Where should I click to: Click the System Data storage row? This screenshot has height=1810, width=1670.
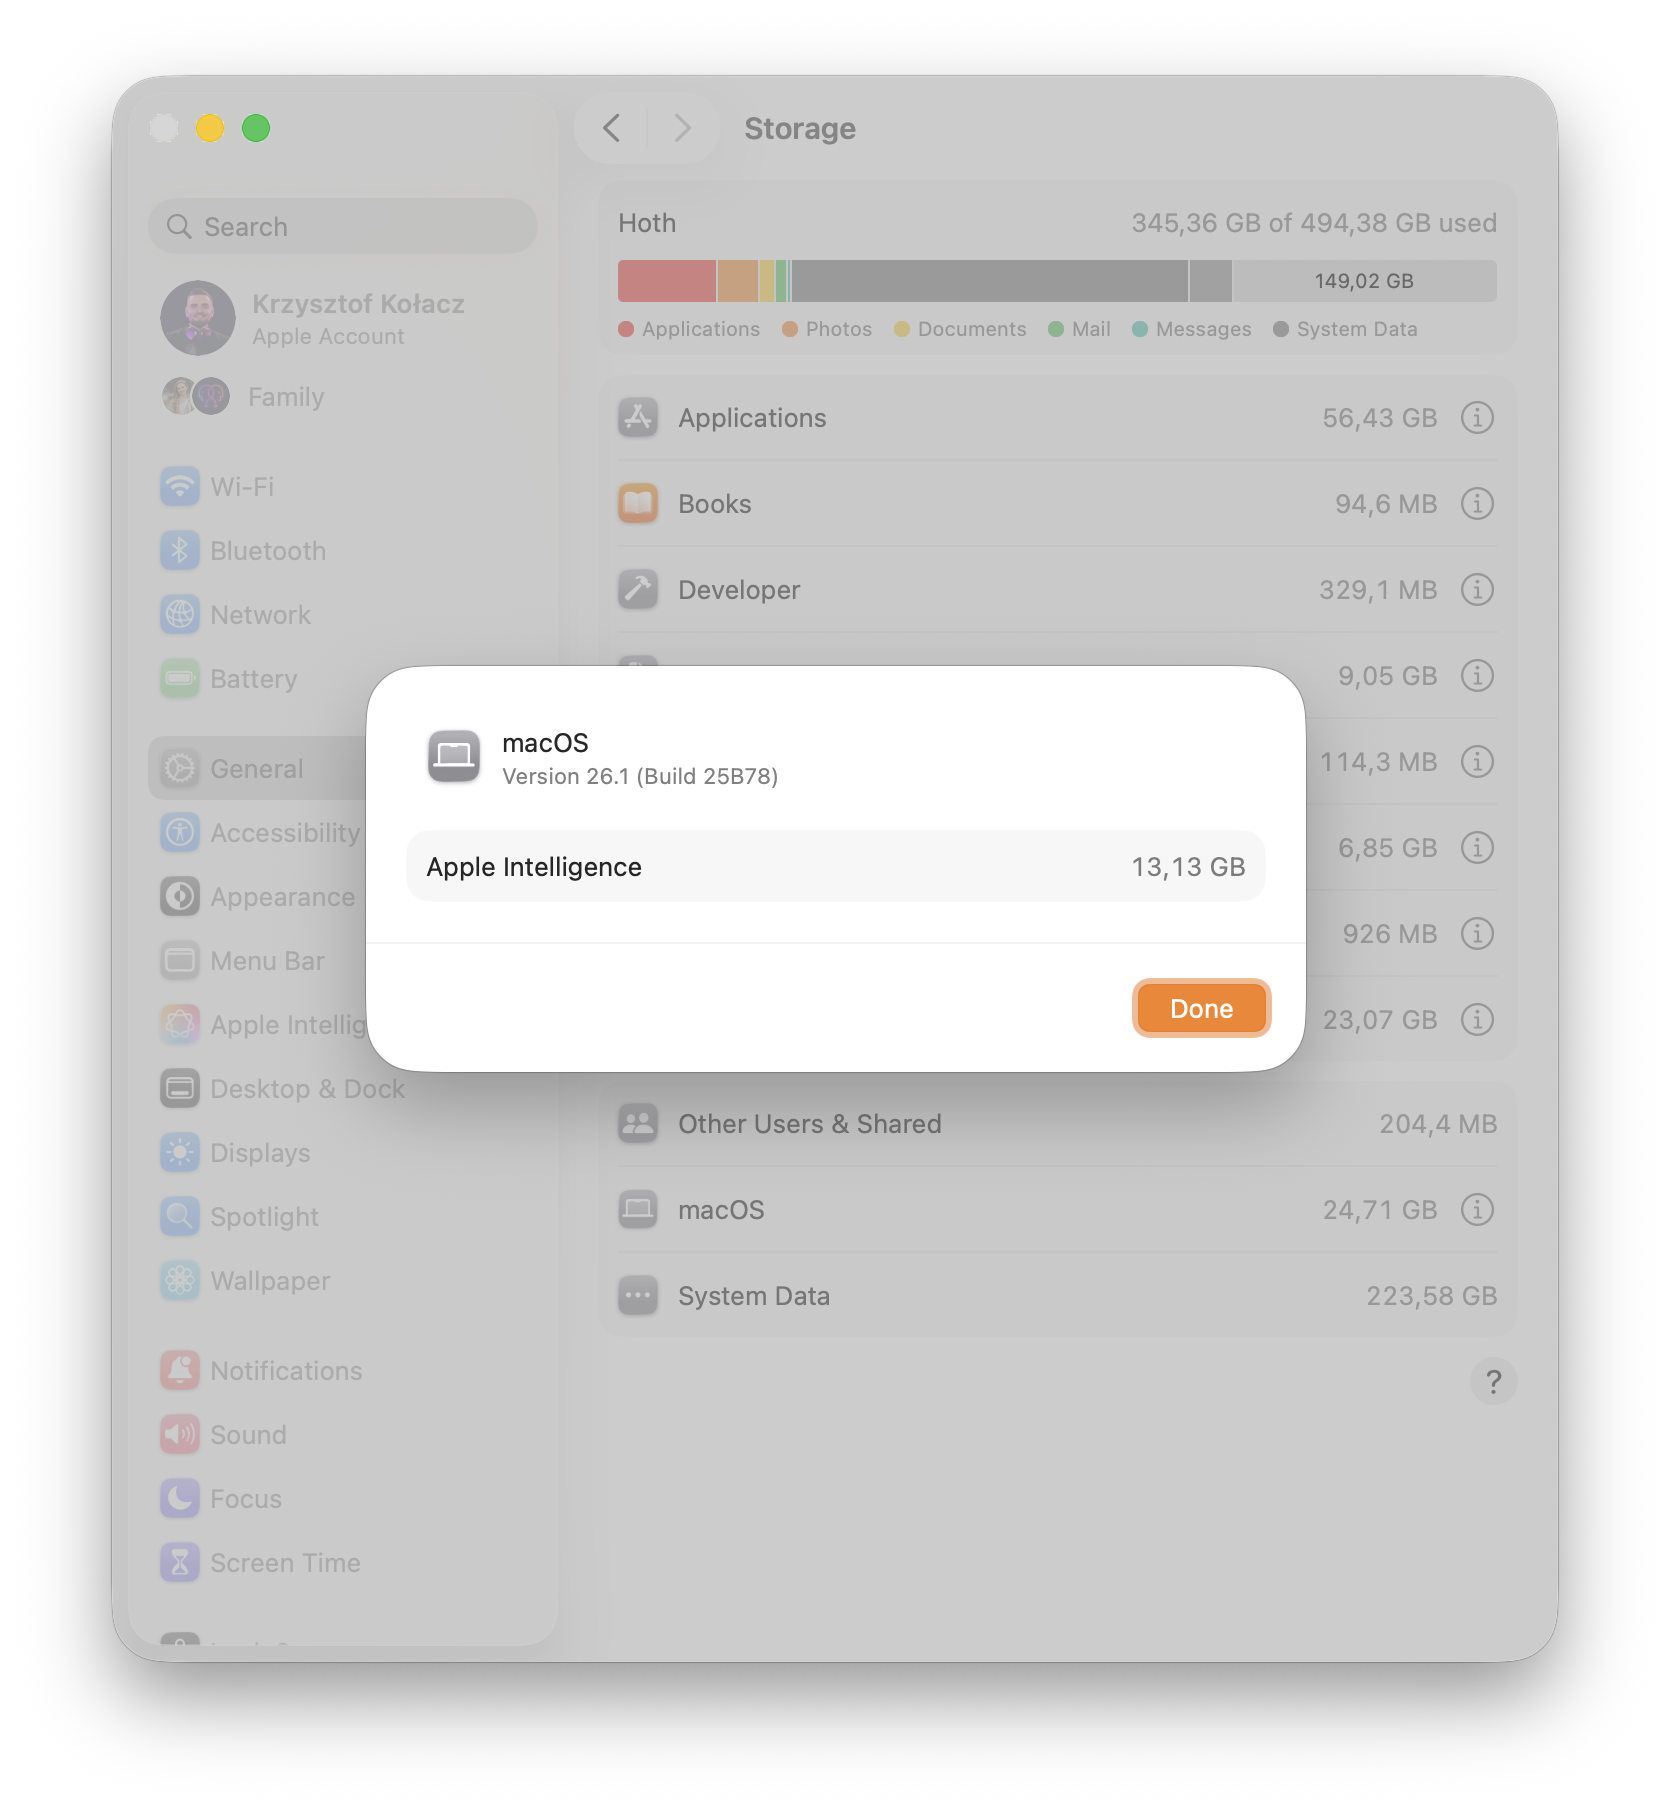(x=1057, y=1295)
